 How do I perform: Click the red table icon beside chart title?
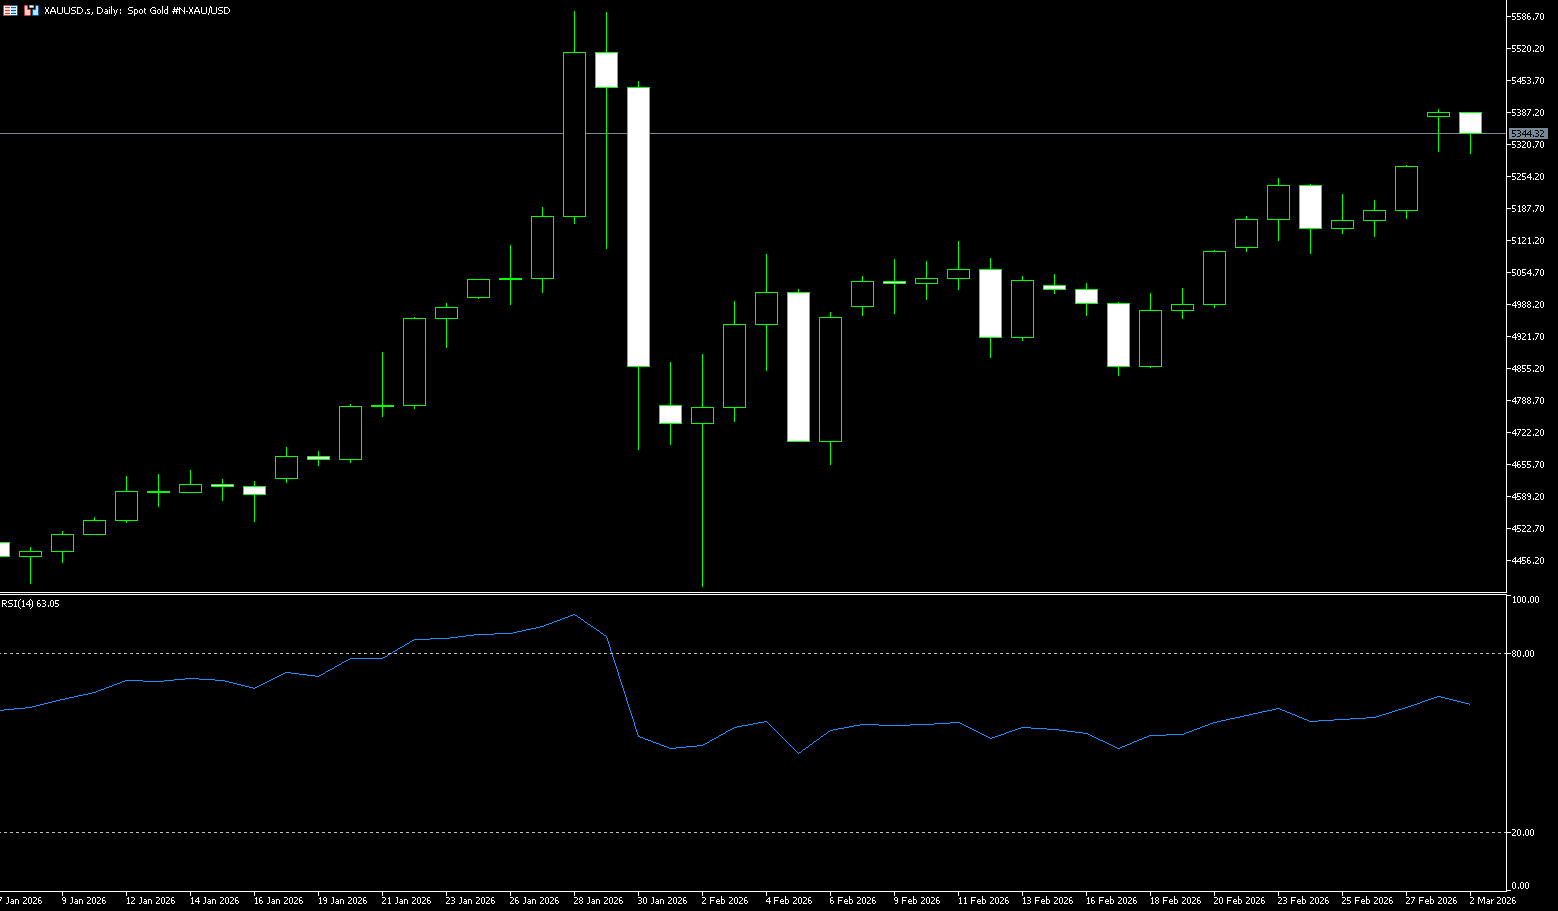pos(10,10)
